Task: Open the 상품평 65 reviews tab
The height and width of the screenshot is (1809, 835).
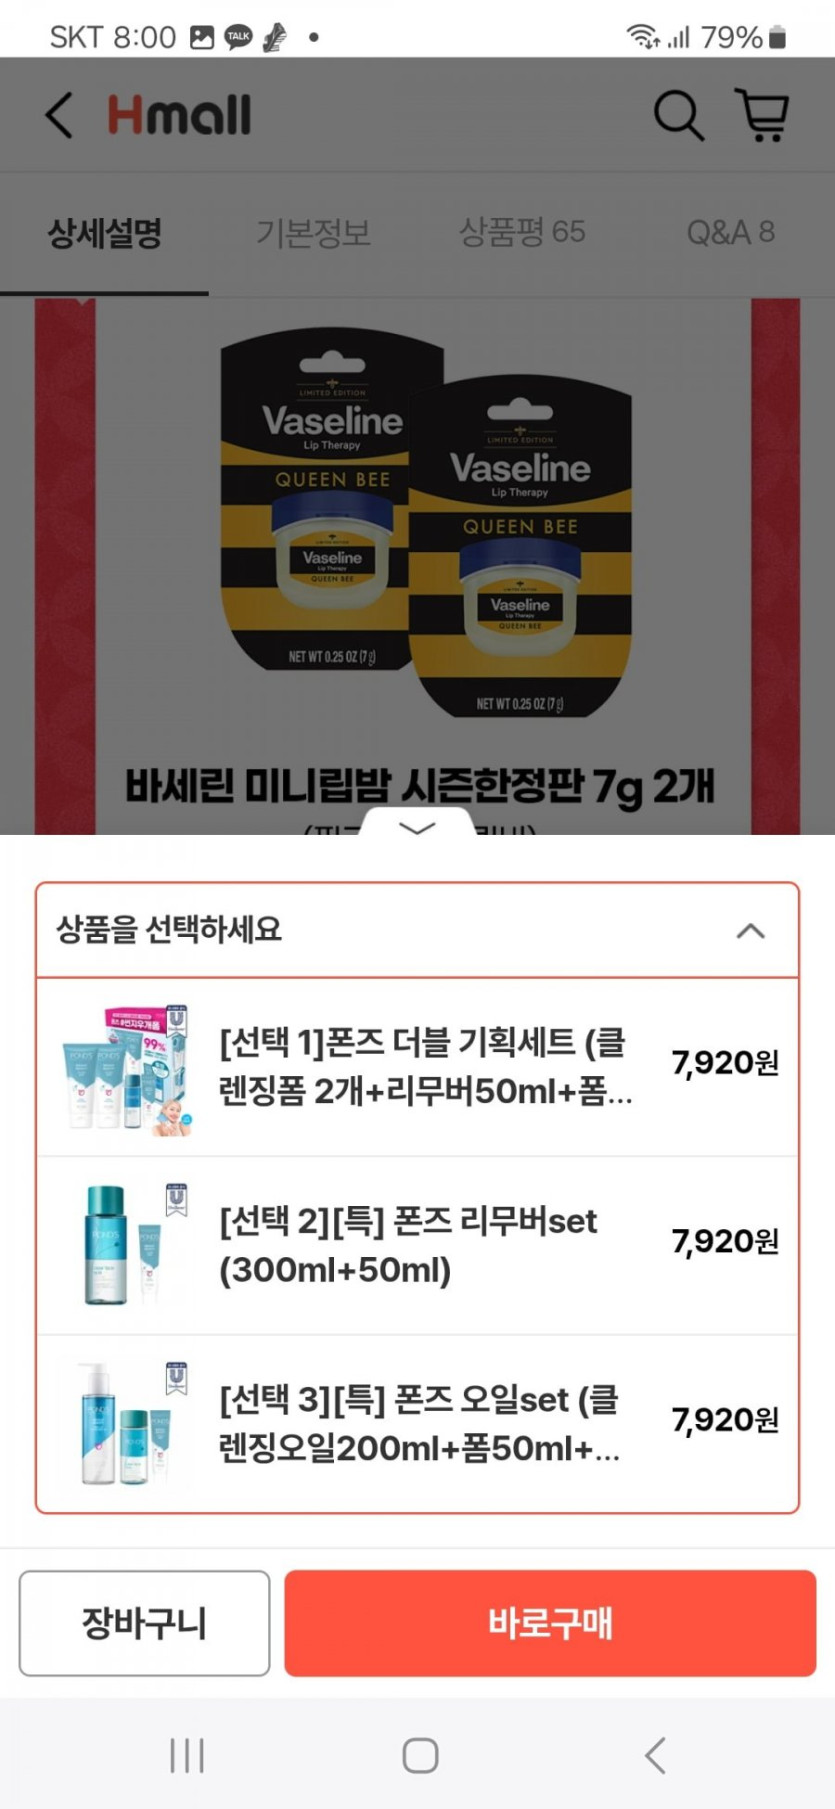Action: click(x=522, y=232)
